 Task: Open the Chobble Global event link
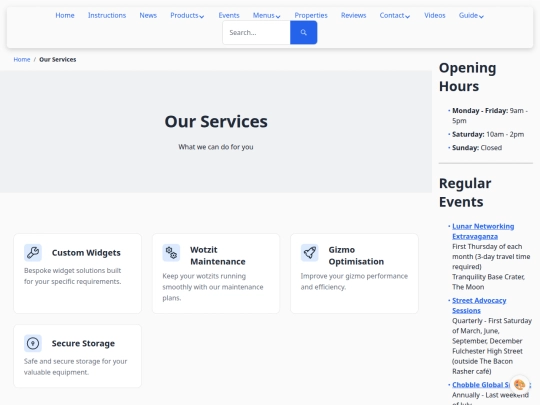click(481, 385)
